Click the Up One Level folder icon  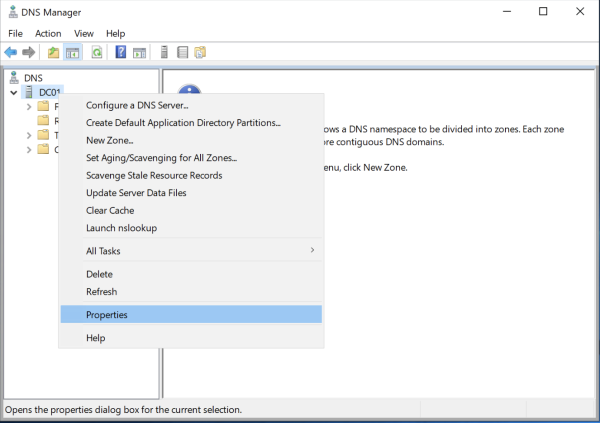[x=54, y=52]
